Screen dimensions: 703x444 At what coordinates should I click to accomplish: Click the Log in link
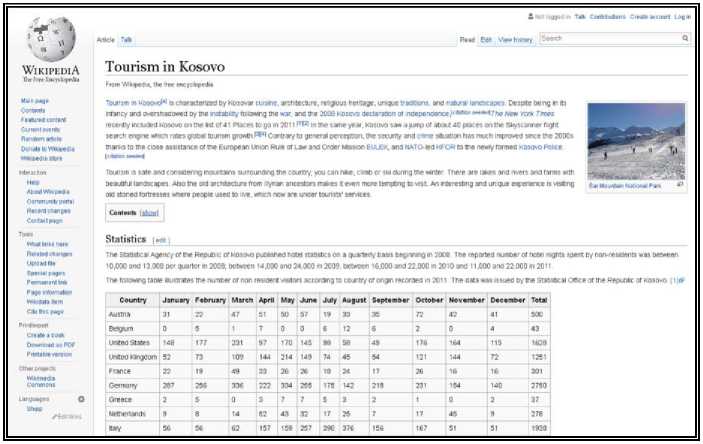point(682,17)
